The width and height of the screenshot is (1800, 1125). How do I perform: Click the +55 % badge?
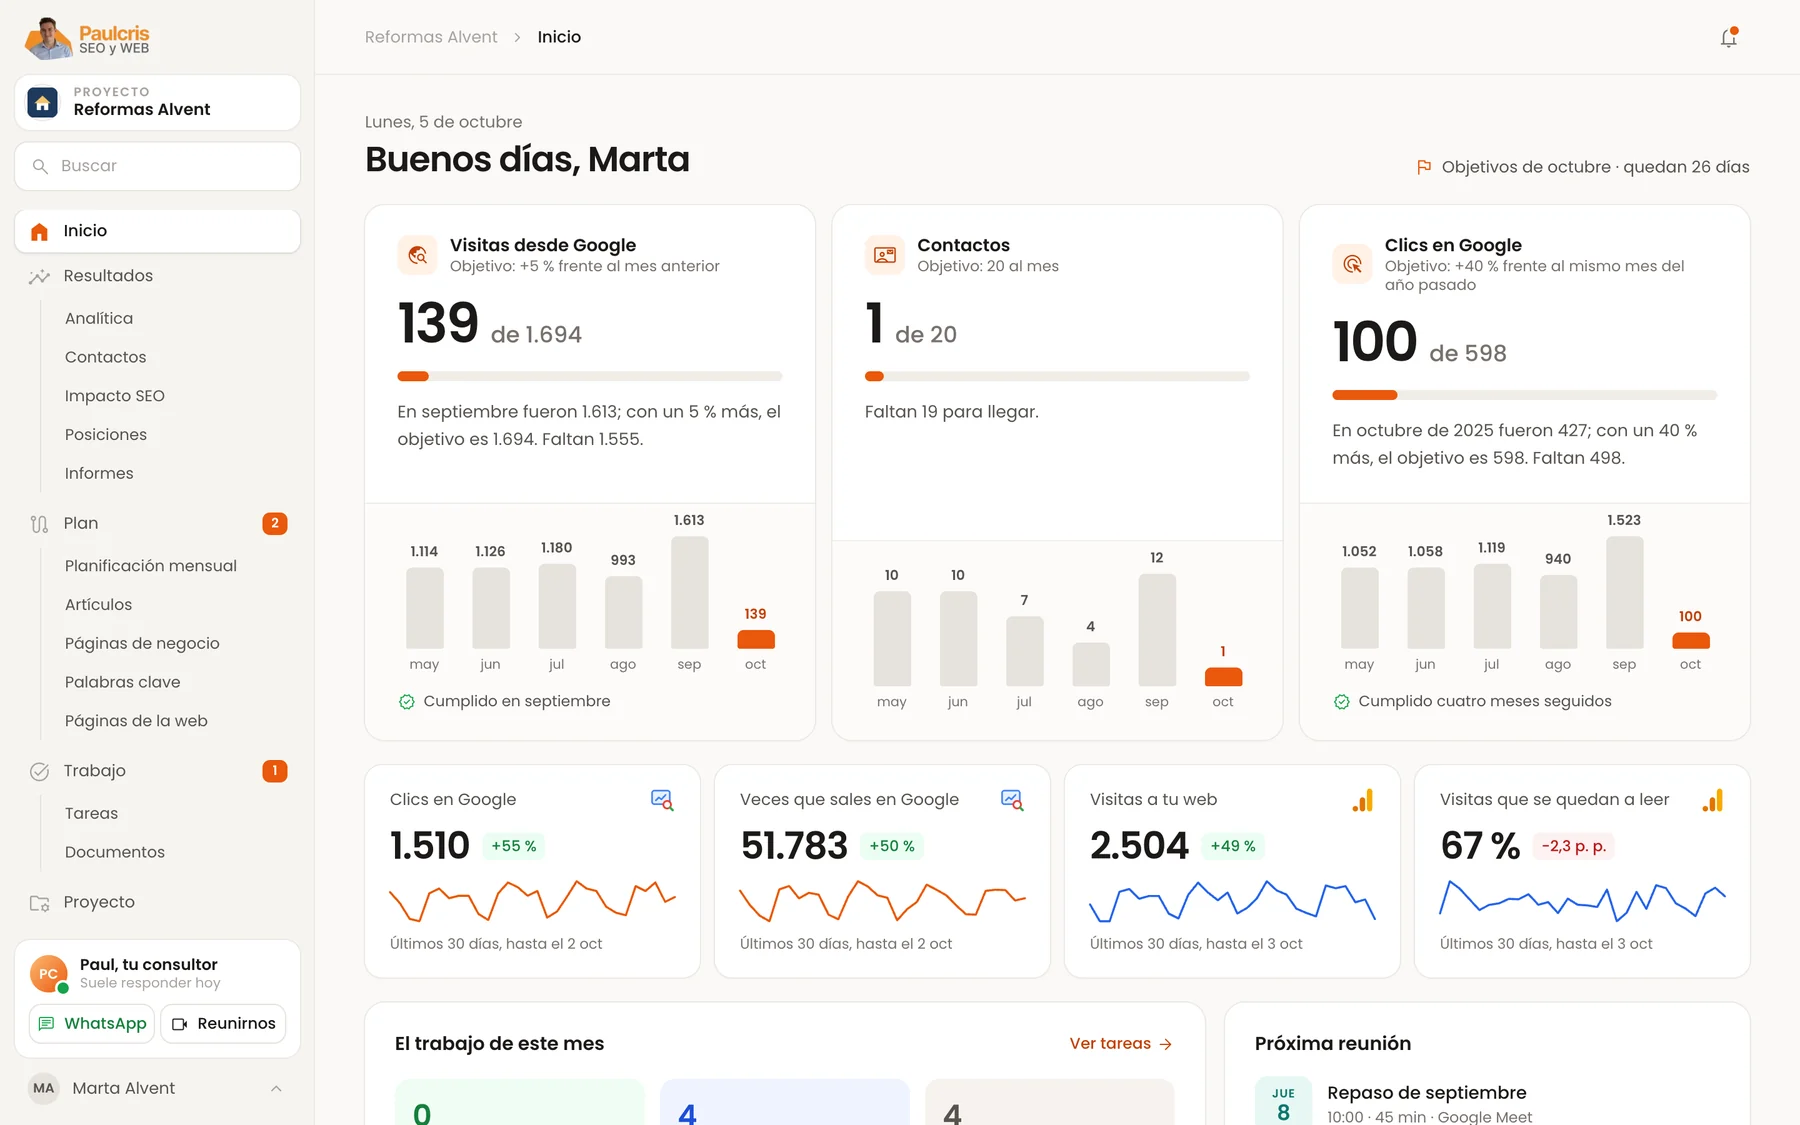pyautogui.click(x=514, y=846)
